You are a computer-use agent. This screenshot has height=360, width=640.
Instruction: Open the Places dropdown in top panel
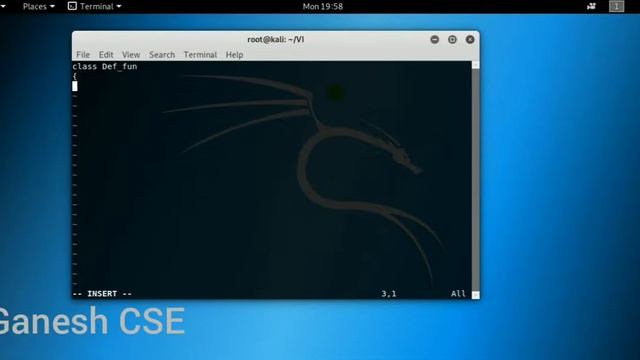(38, 7)
